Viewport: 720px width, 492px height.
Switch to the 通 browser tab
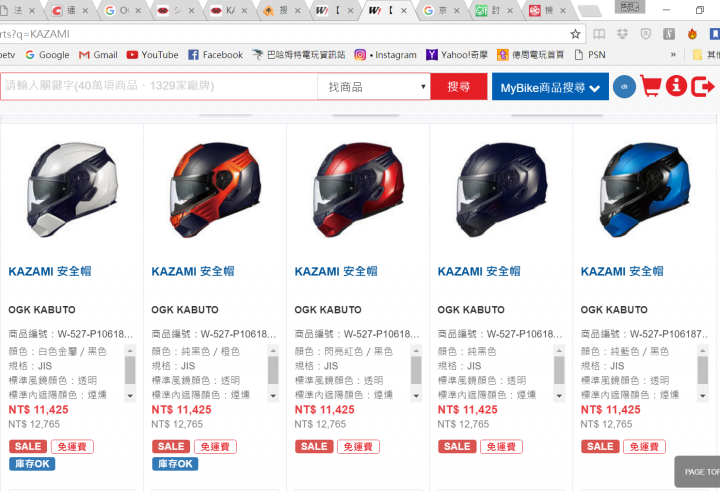70,10
